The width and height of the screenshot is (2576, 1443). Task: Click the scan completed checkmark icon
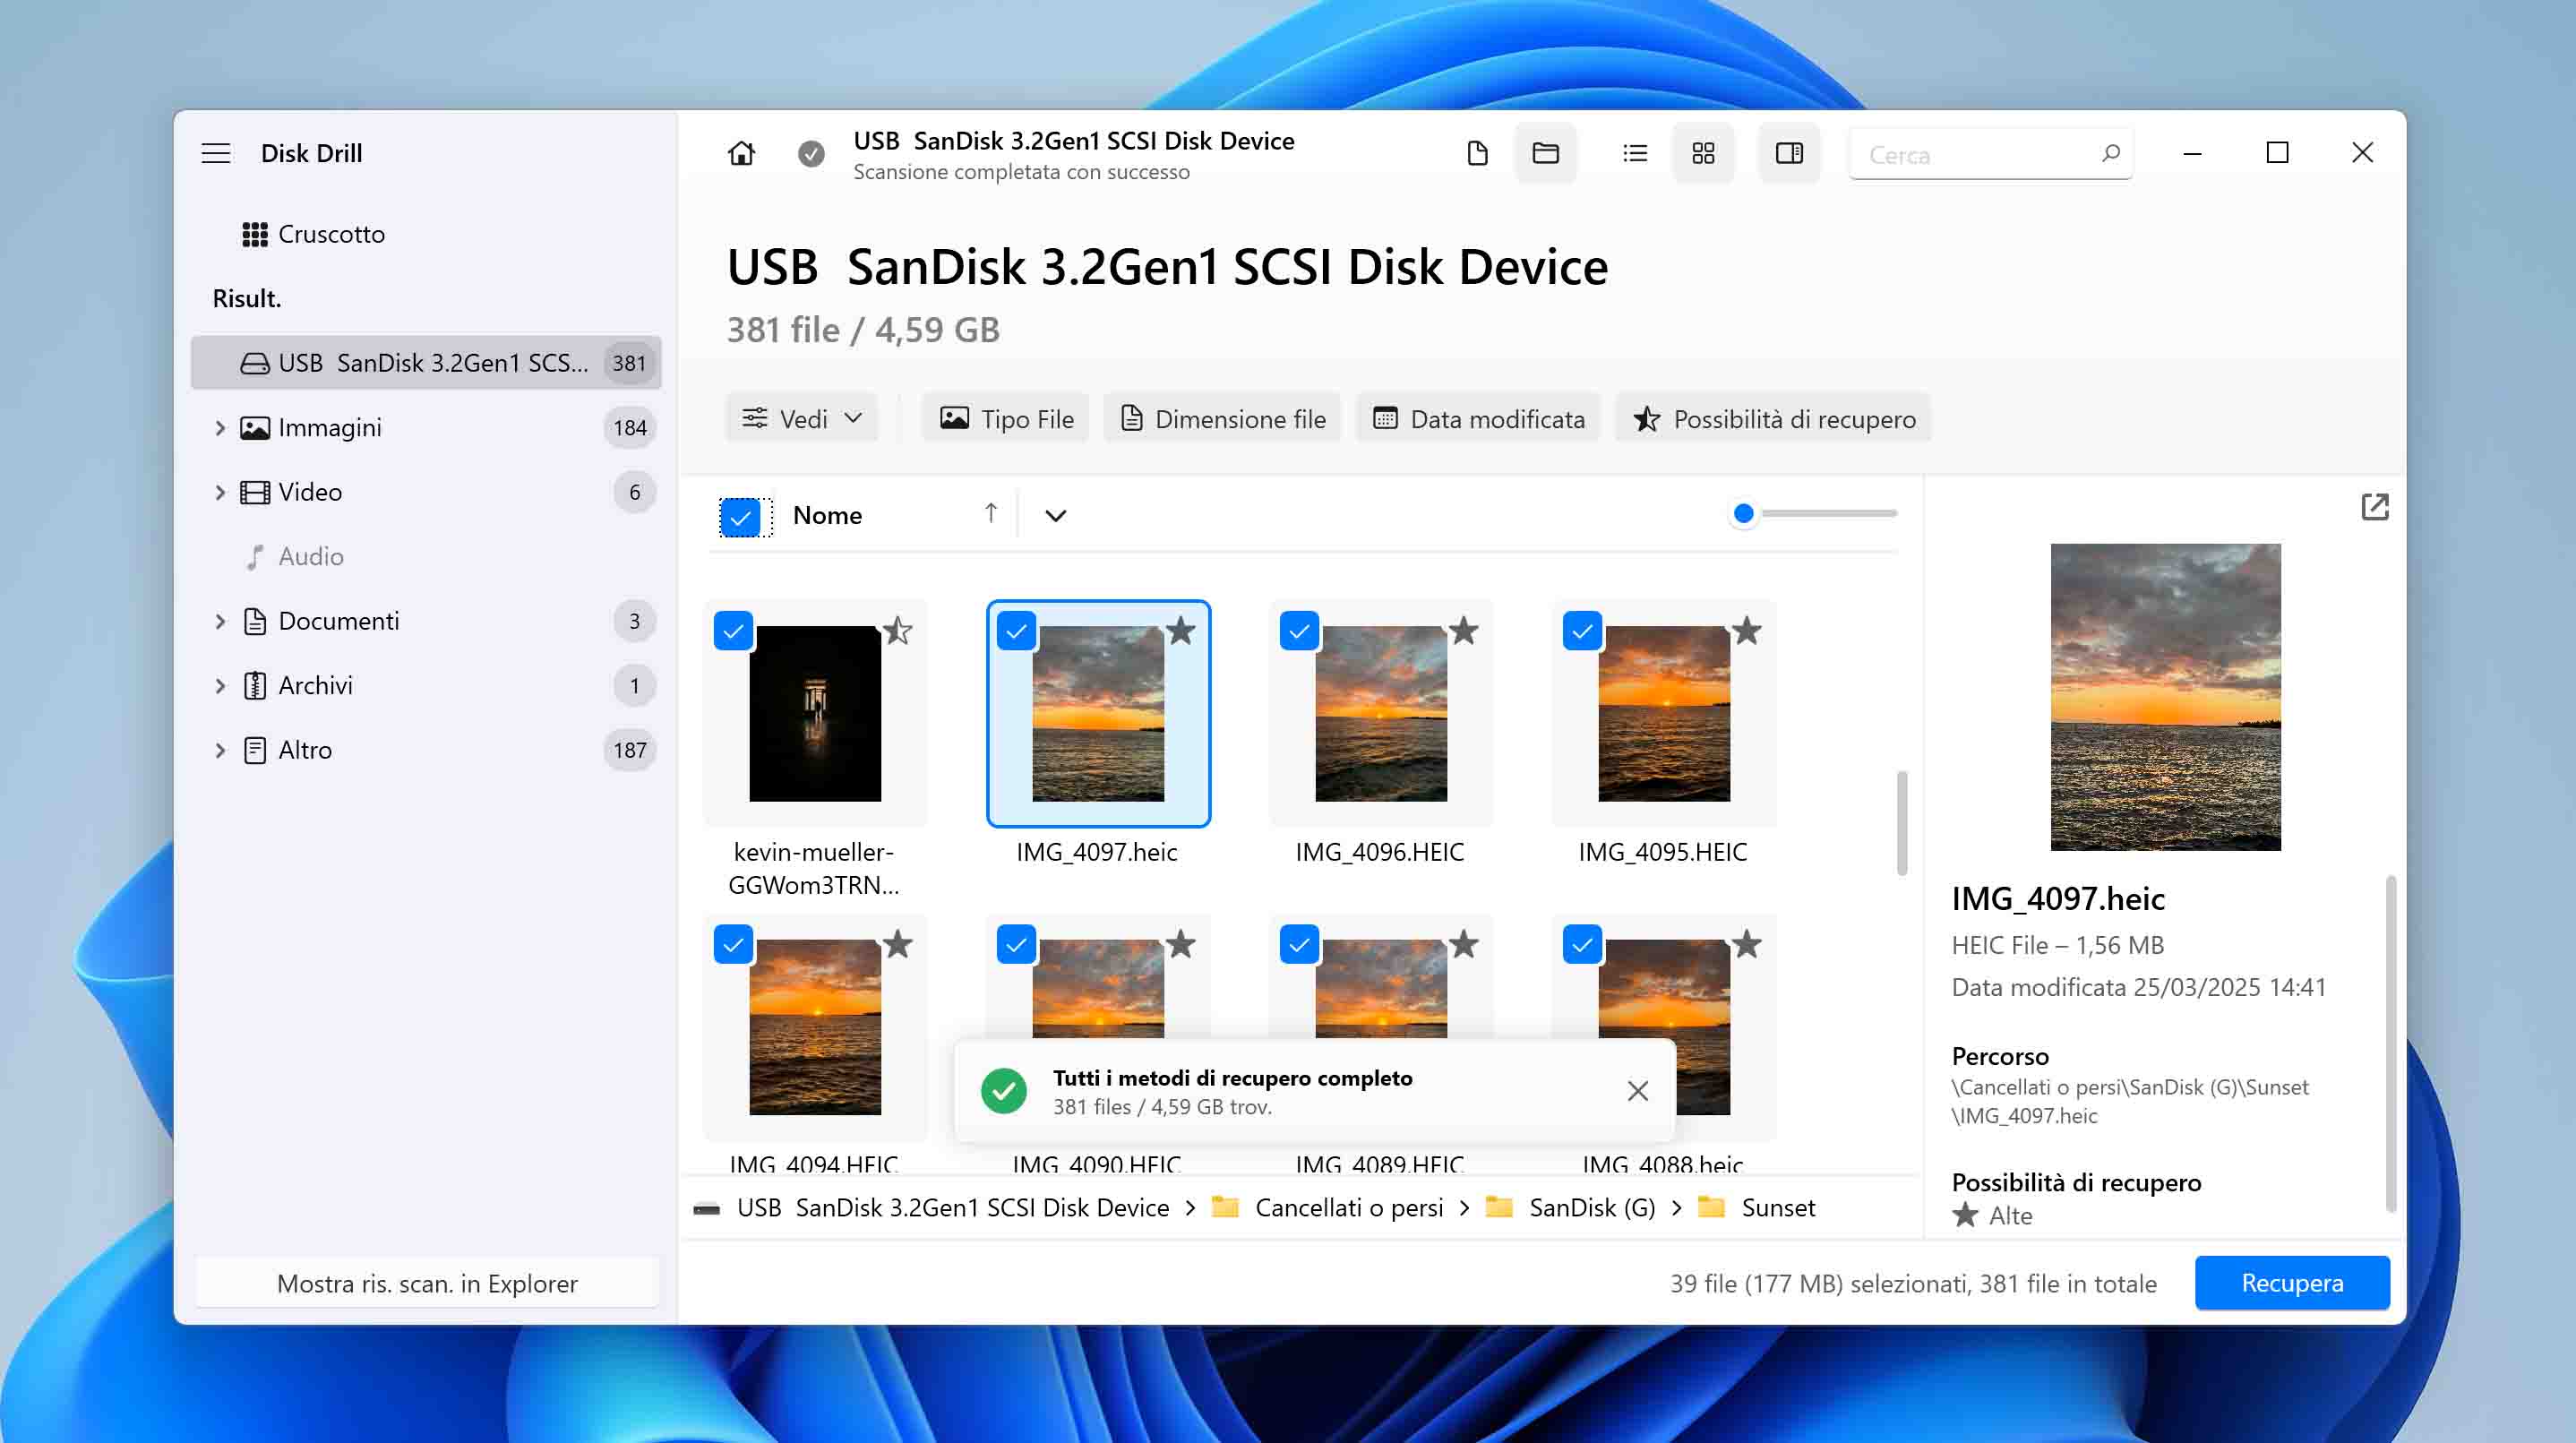coord(811,153)
